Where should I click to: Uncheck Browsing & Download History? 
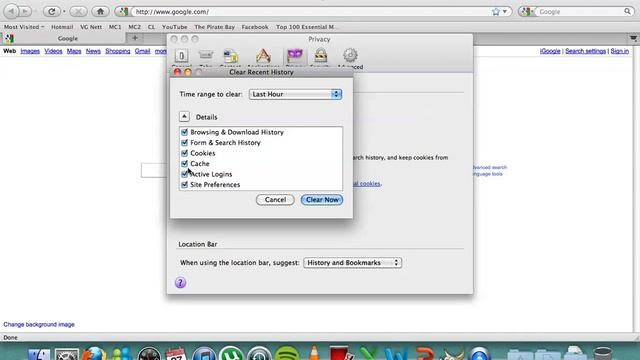pos(184,132)
